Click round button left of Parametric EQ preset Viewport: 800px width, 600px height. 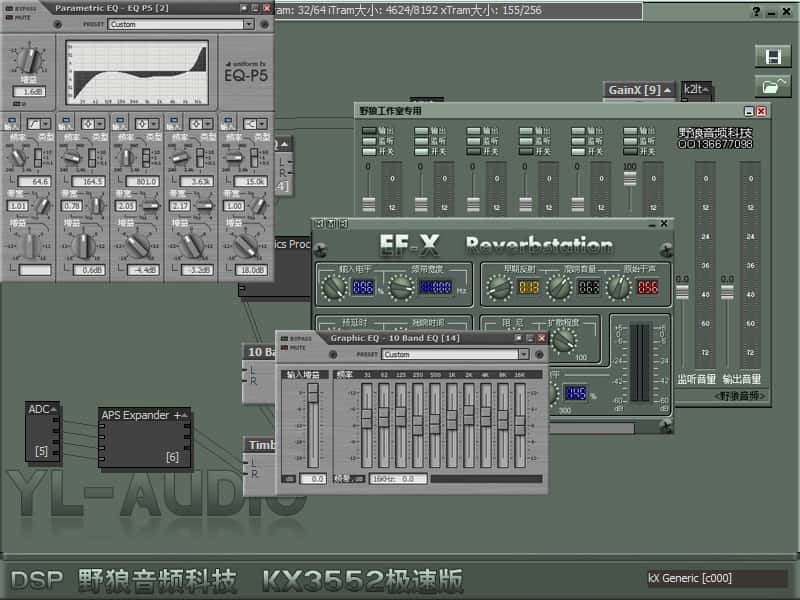(57, 24)
